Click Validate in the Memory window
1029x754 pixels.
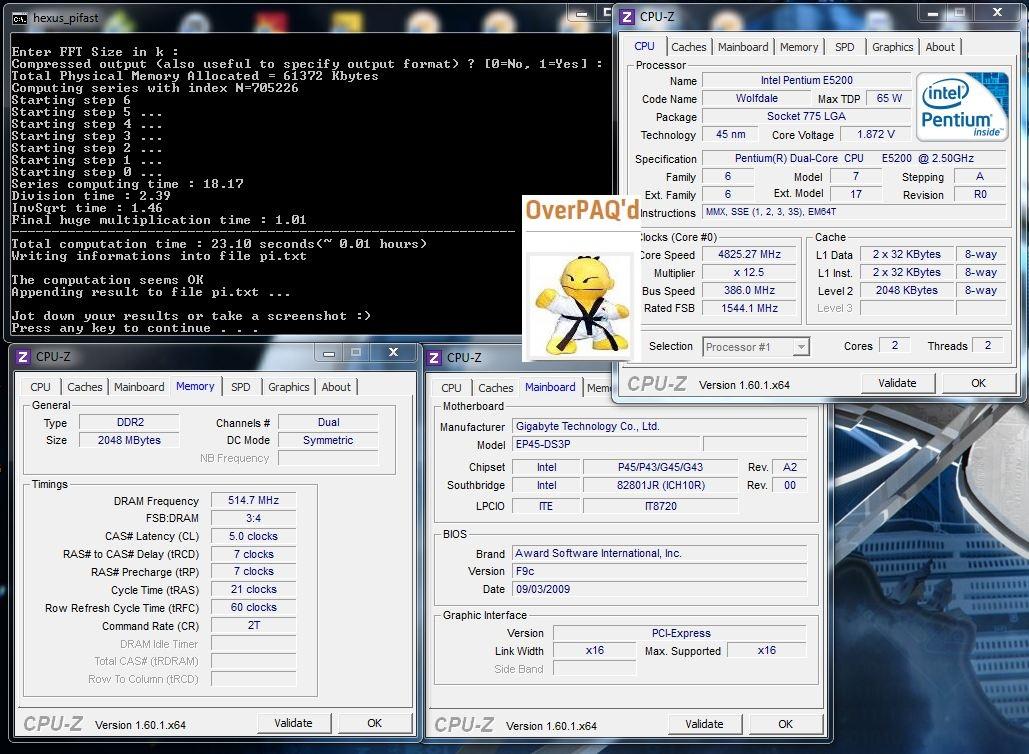[293, 723]
